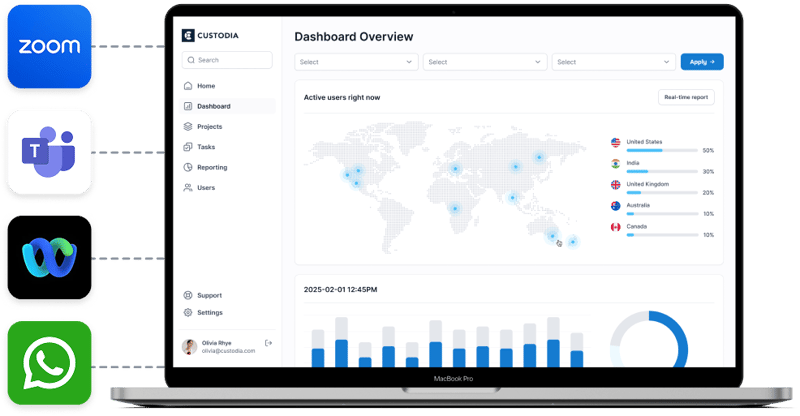Click the Australia flag icon
The width and height of the screenshot is (800, 416).
616,206
